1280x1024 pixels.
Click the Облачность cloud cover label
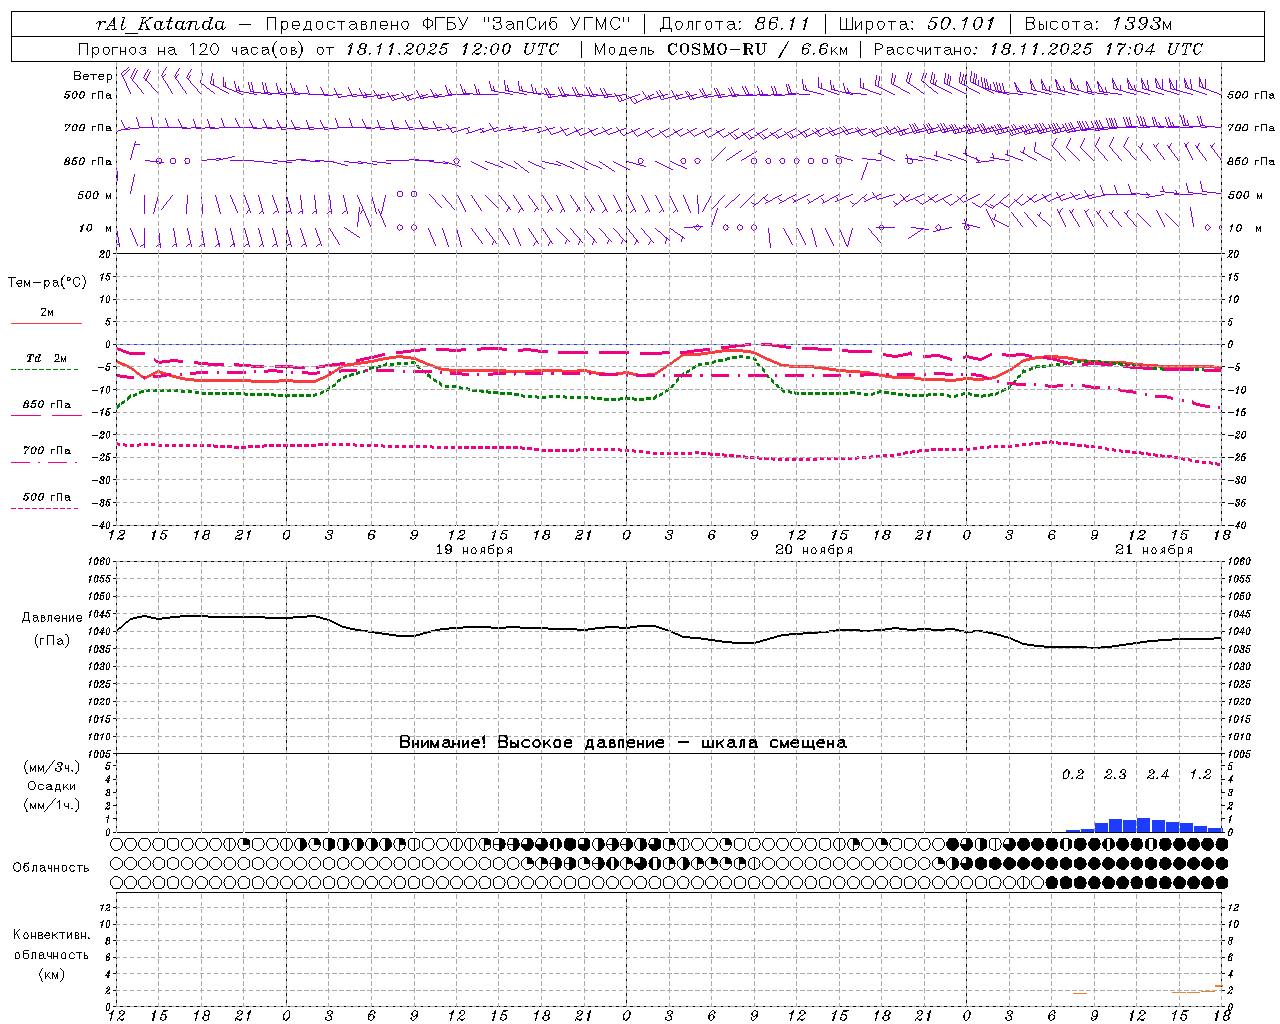[x=51, y=868]
